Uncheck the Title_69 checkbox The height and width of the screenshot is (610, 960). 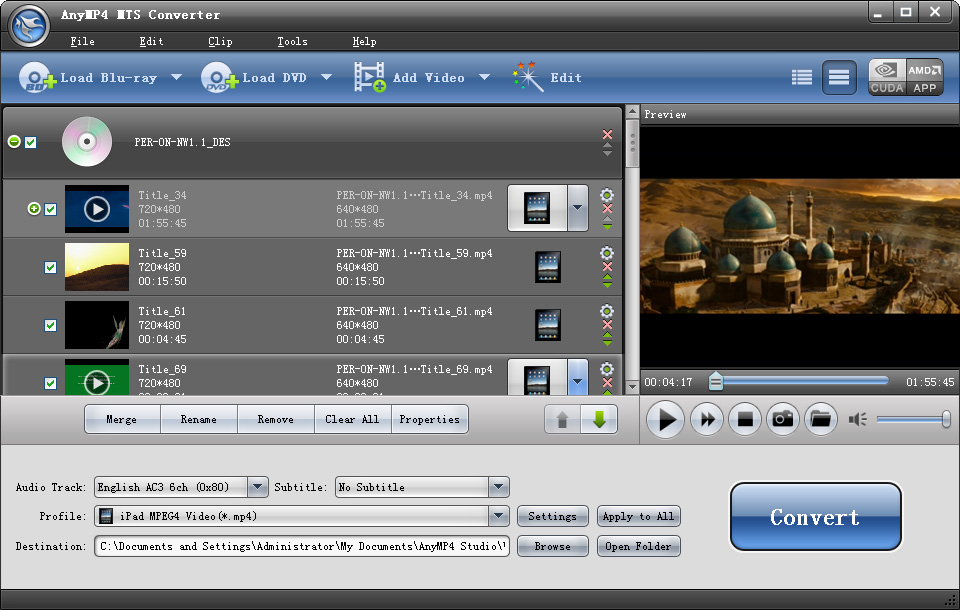51,383
